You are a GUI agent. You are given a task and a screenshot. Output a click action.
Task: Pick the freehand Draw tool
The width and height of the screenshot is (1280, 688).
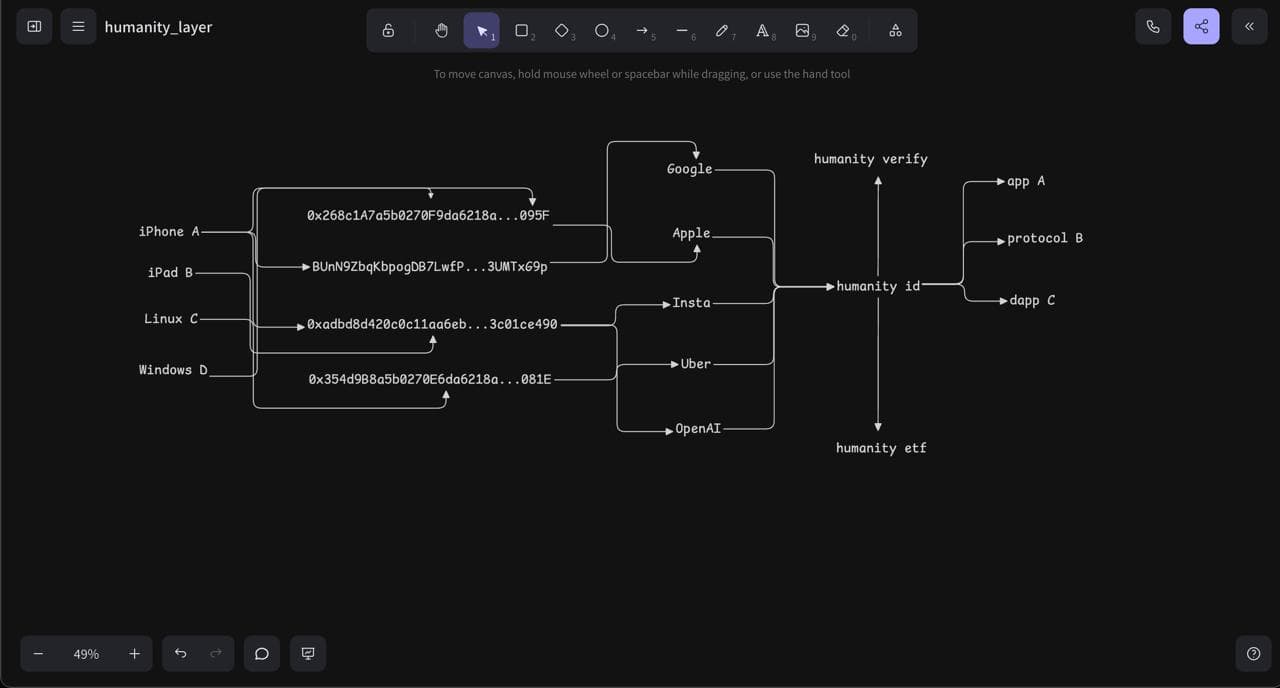point(723,30)
